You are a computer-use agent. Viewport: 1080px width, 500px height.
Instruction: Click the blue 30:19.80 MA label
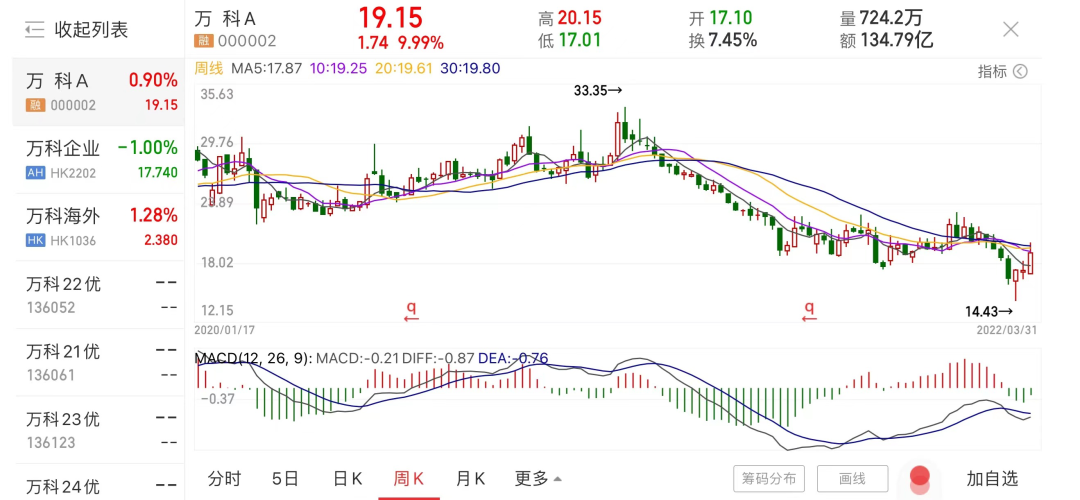click(x=470, y=68)
